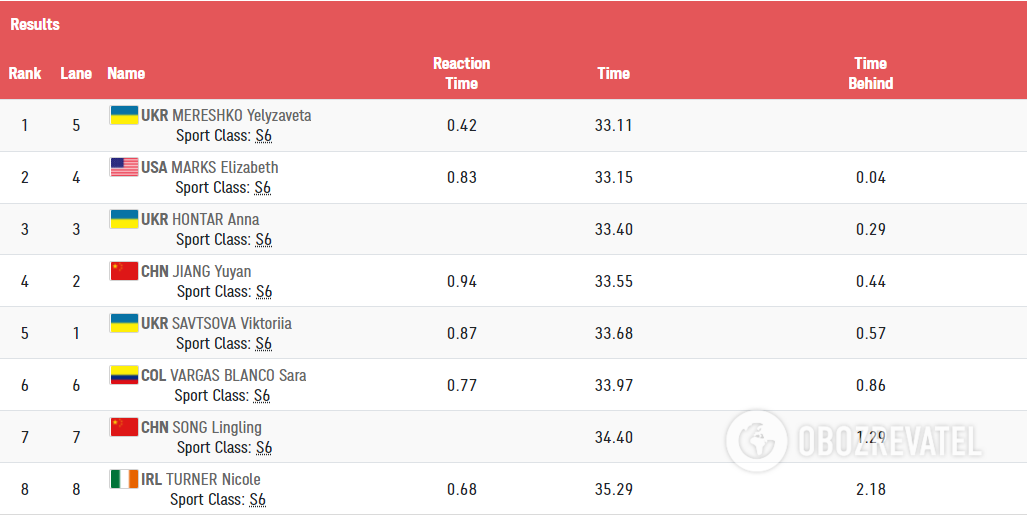The width and height of the screenshot is (1028, 517).
Task: Click the Lane column header
Action: [x=76, y=73]
